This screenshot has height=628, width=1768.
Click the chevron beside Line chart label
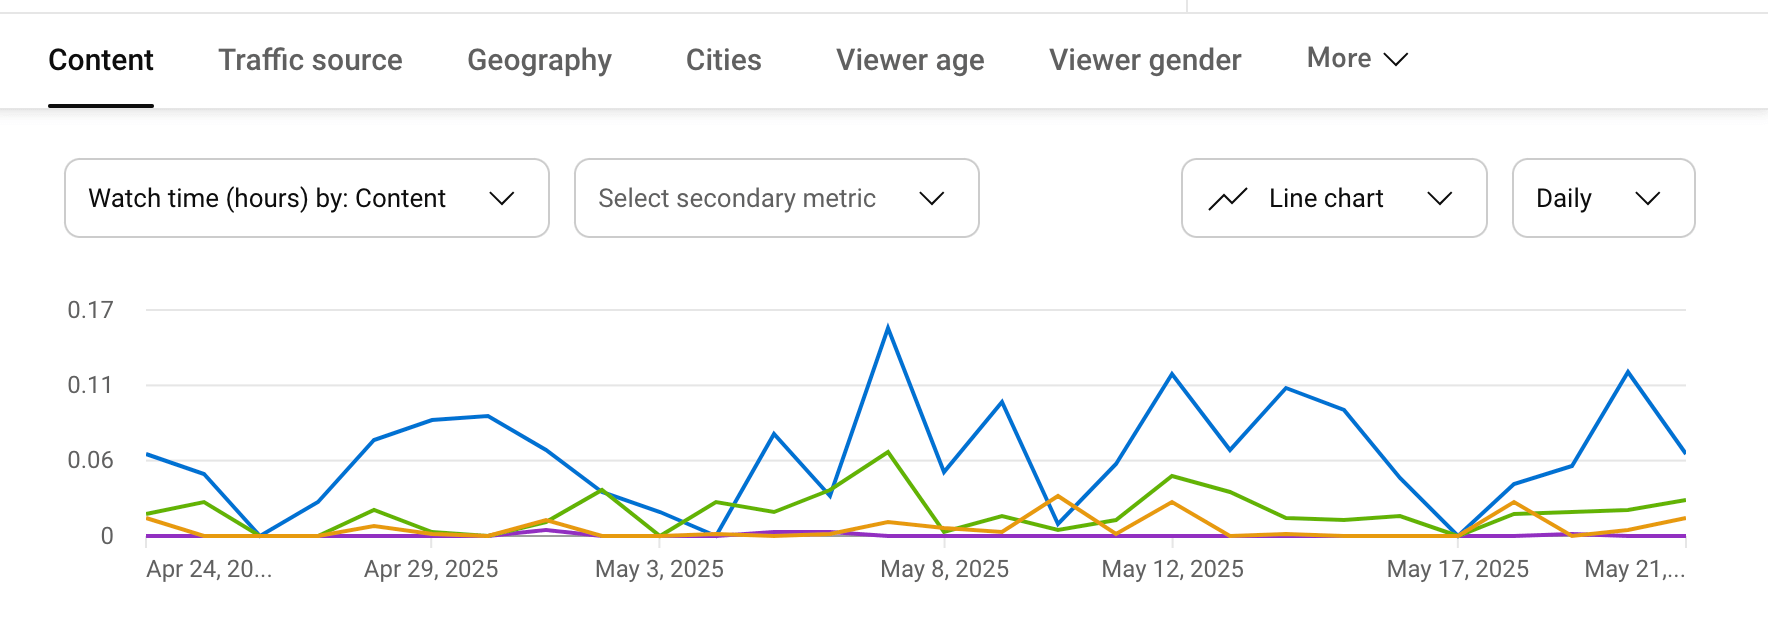[x=1440, y=198]
